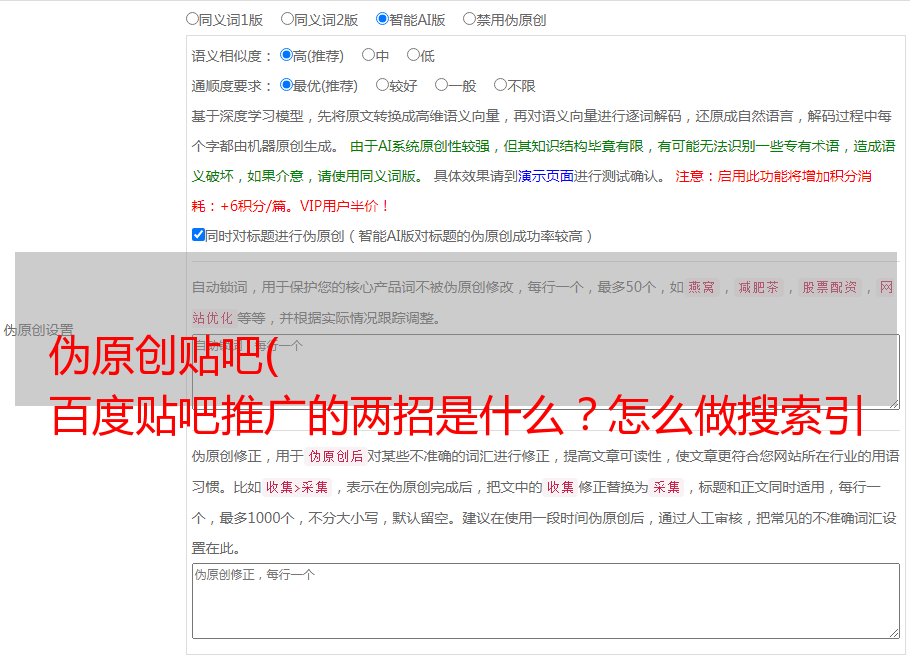Screen dimensions: 911x658
Task: Click the 收集>采集 example tag
Action: (297, 487)
